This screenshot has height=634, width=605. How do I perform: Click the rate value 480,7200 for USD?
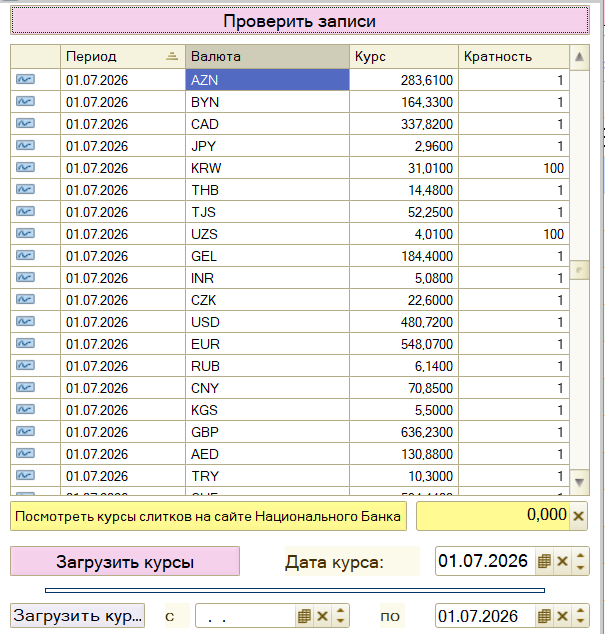coord(427,322)
